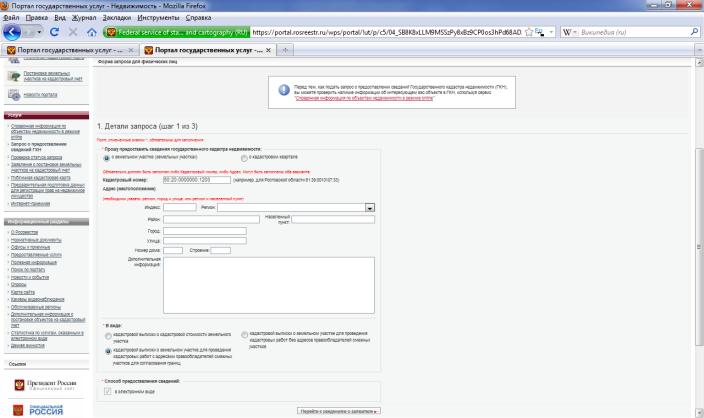Select 'о земельном участке' radio option

click(106, 158)
